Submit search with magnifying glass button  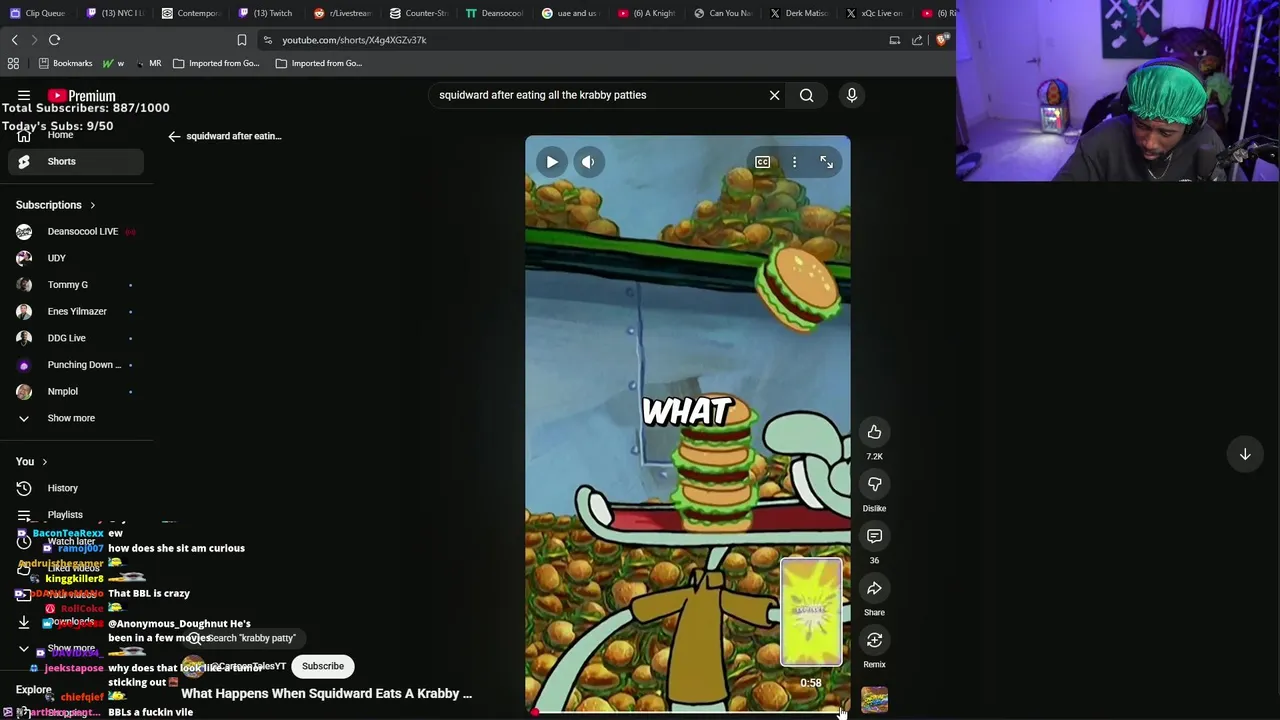pyautogui.click(x=806, y=95)
